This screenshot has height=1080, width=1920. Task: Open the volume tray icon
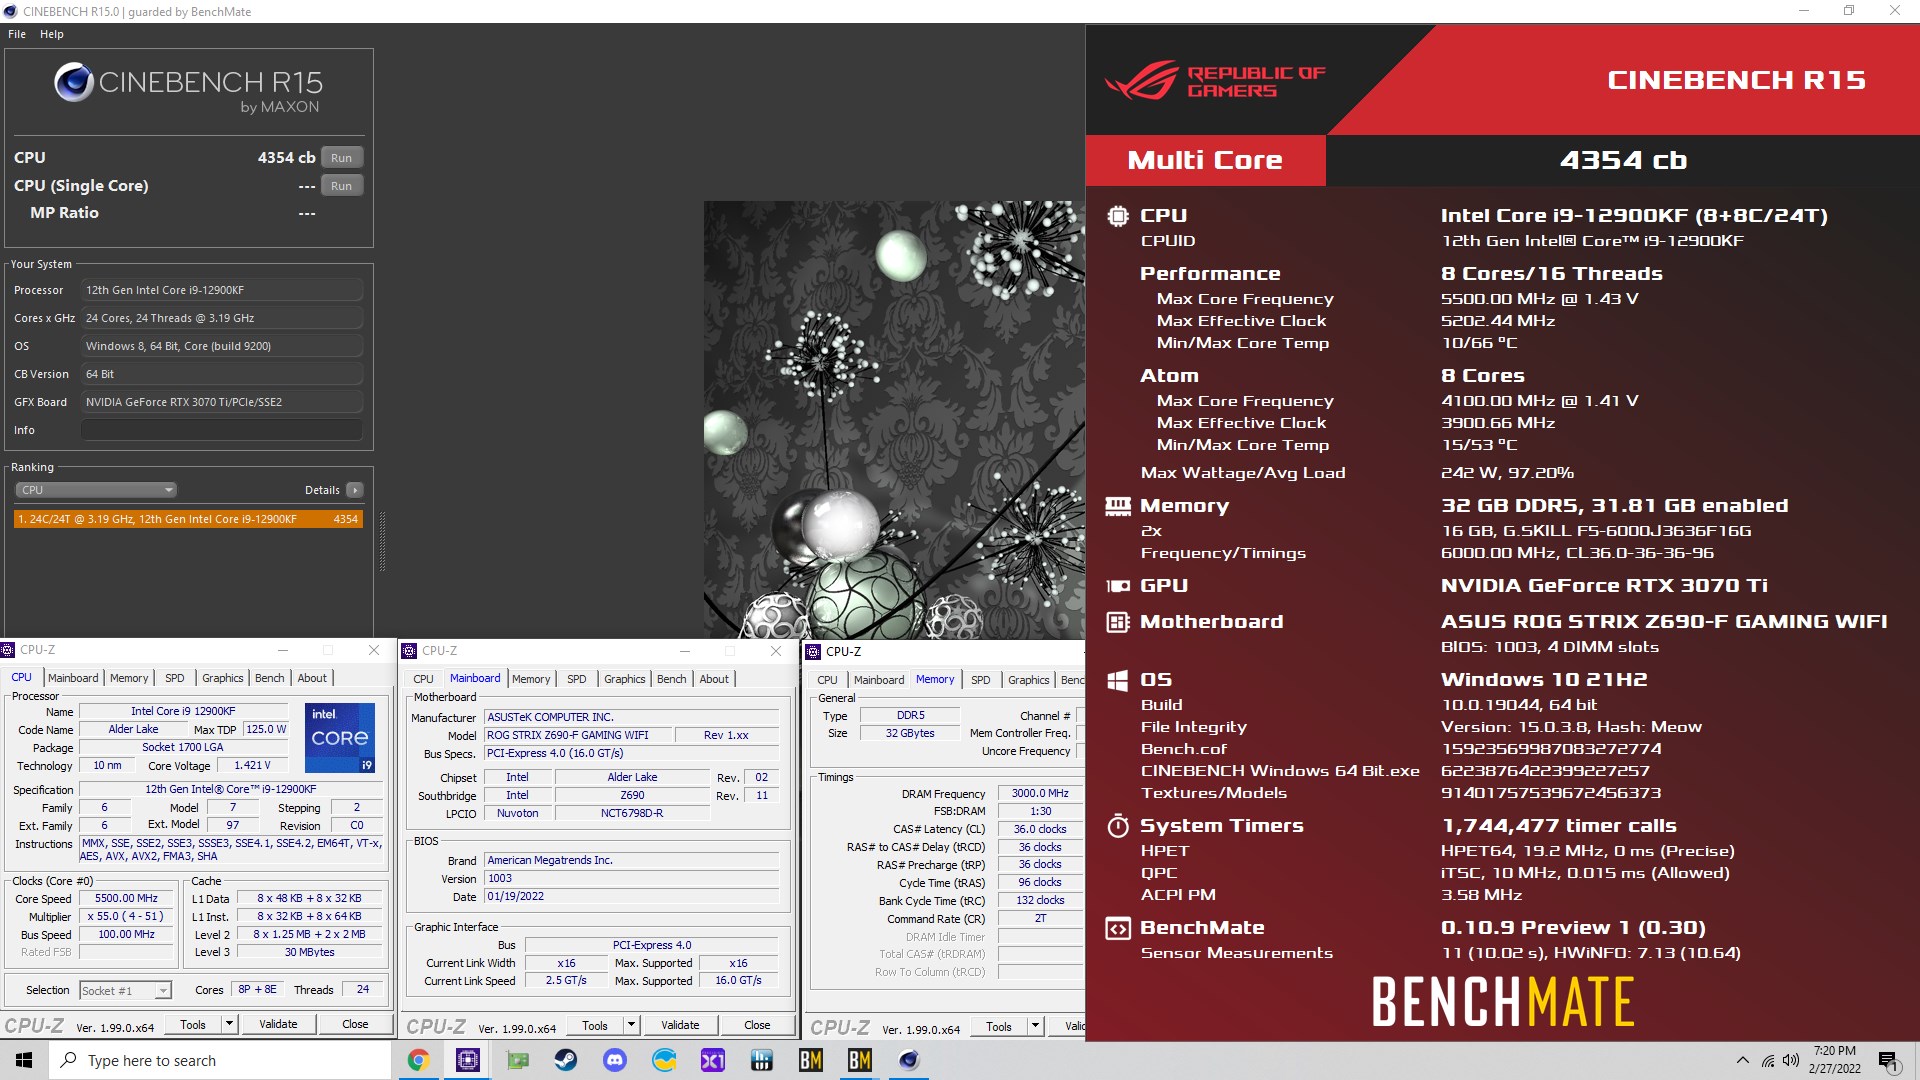pos(1790,1060)
